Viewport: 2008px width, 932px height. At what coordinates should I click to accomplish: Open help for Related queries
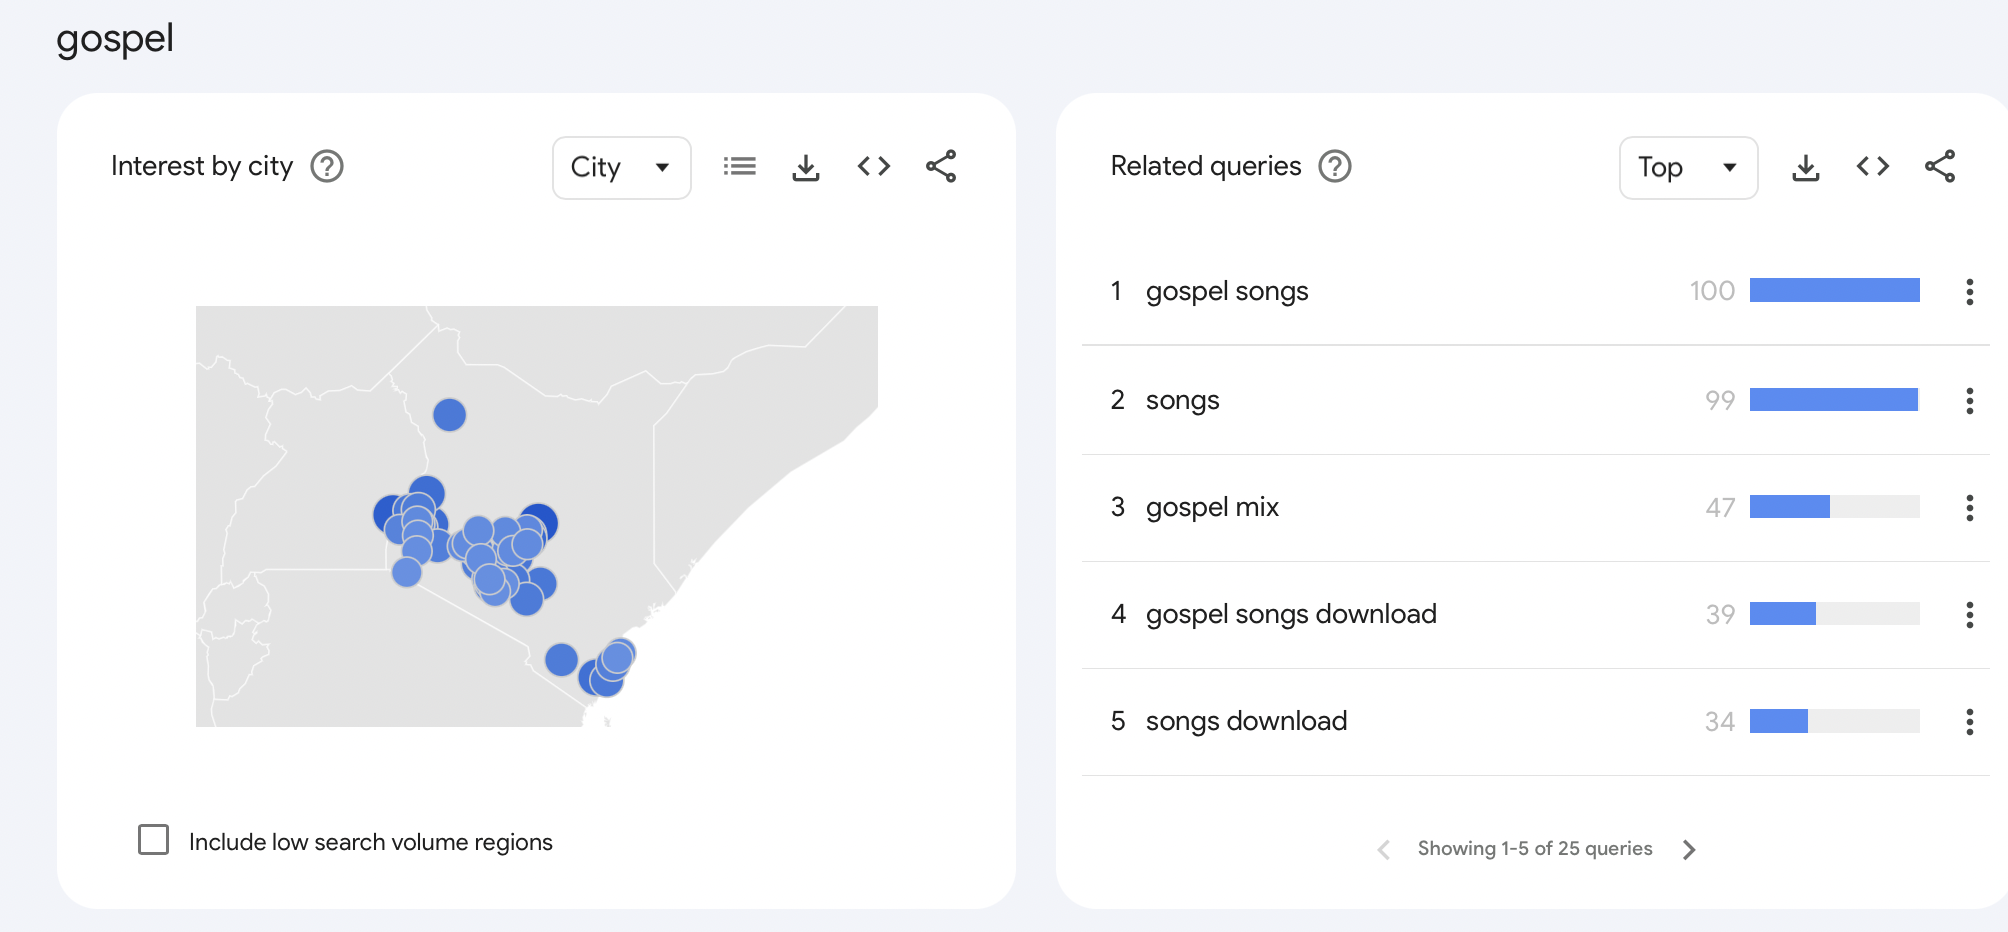1335,166
